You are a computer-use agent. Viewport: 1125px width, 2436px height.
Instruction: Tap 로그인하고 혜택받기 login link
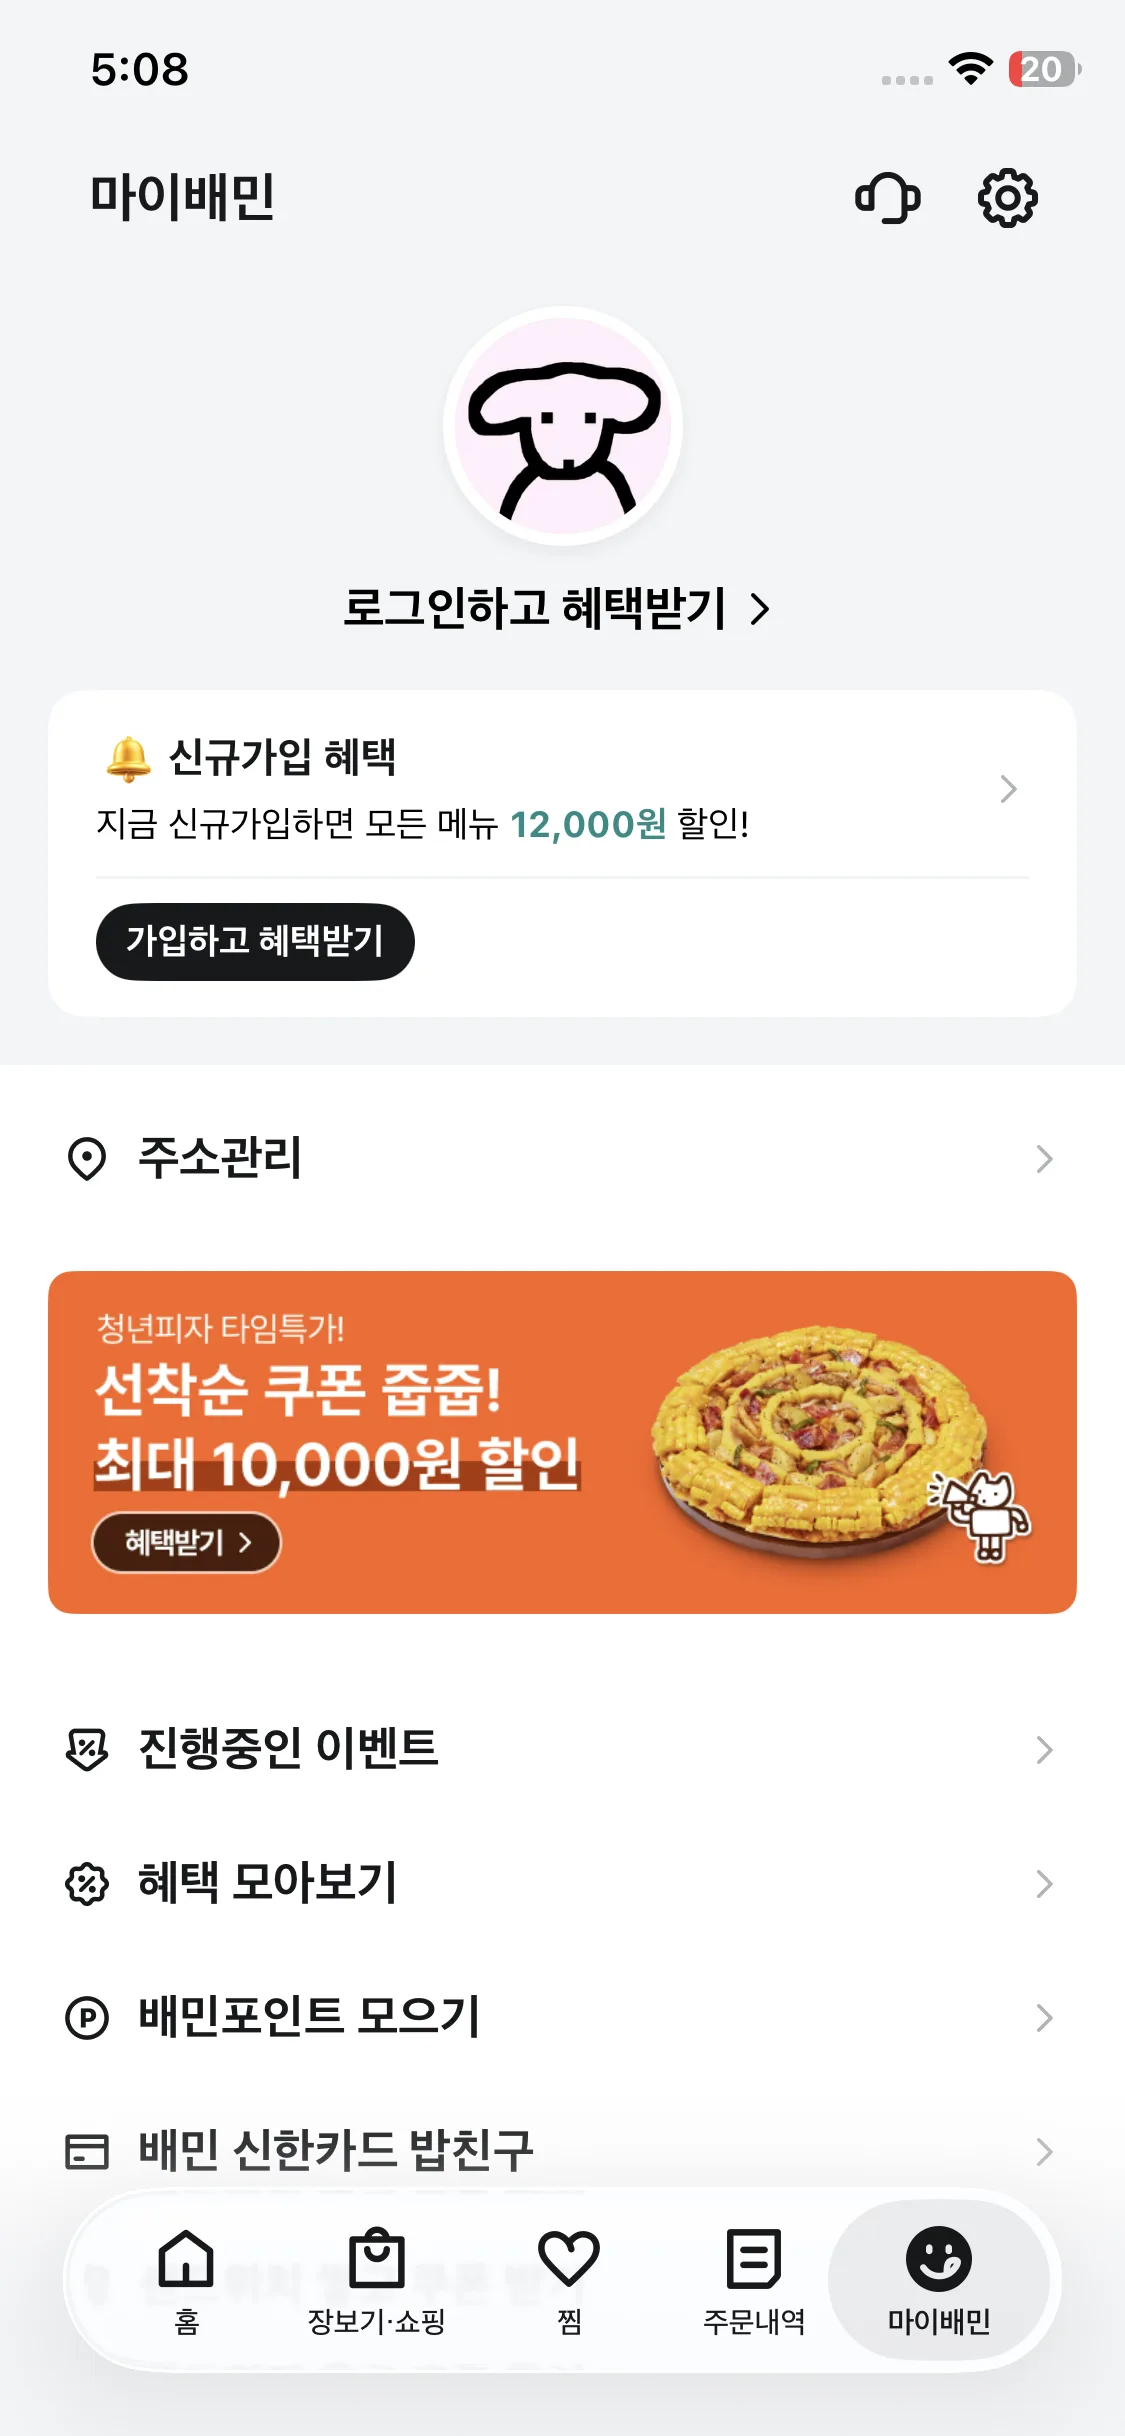(556, 608)
